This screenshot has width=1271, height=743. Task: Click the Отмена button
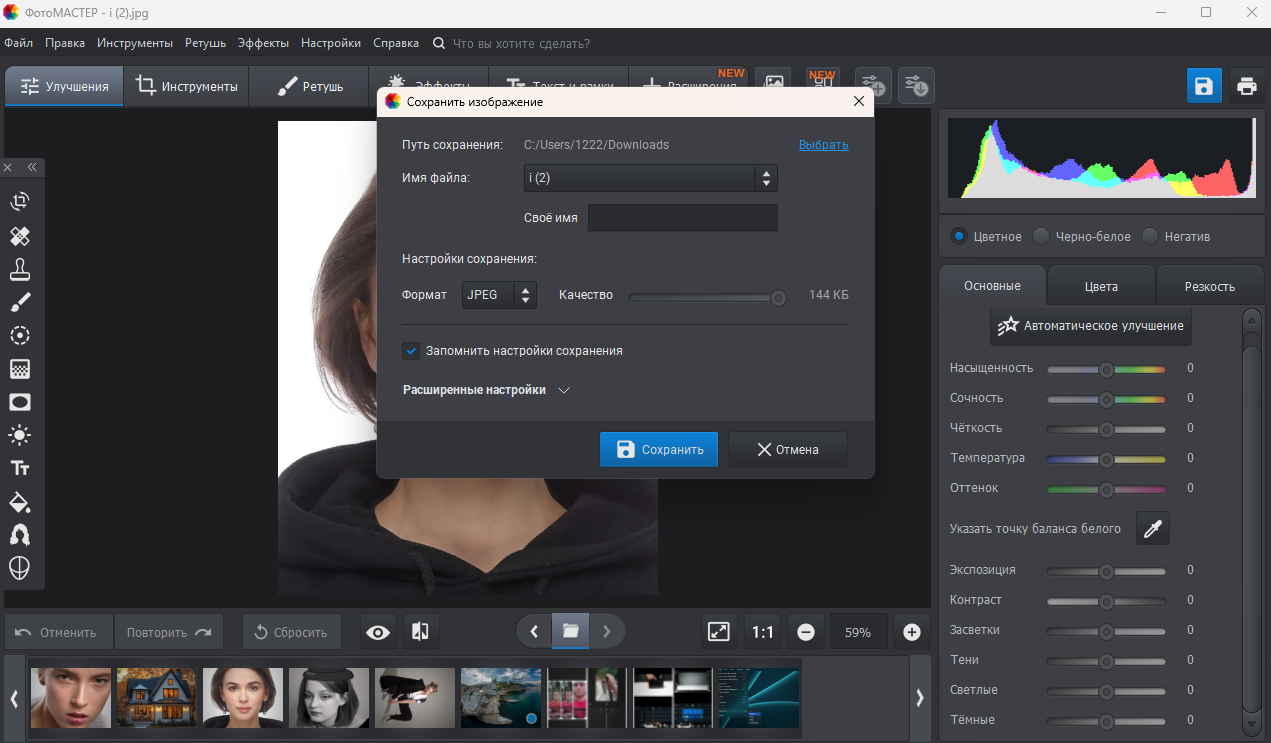788,449
